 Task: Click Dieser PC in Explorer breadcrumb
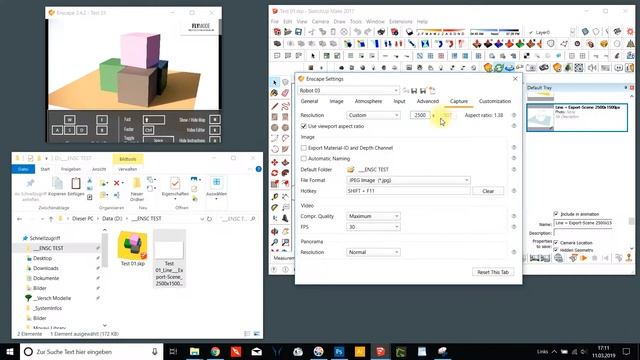82,219
